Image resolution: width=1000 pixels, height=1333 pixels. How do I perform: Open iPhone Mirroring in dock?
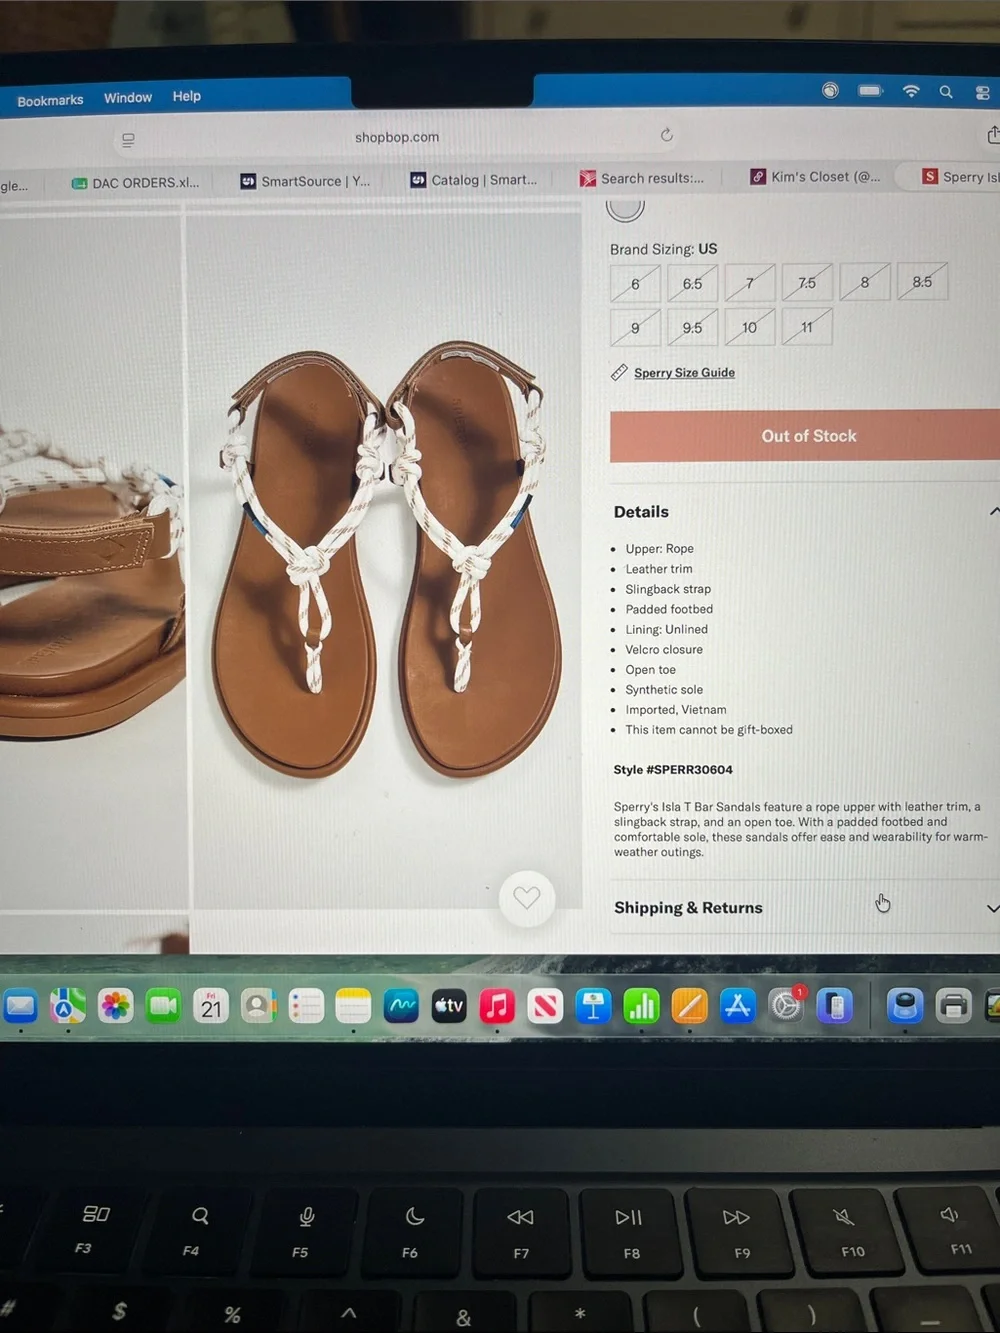point(834,1006)
